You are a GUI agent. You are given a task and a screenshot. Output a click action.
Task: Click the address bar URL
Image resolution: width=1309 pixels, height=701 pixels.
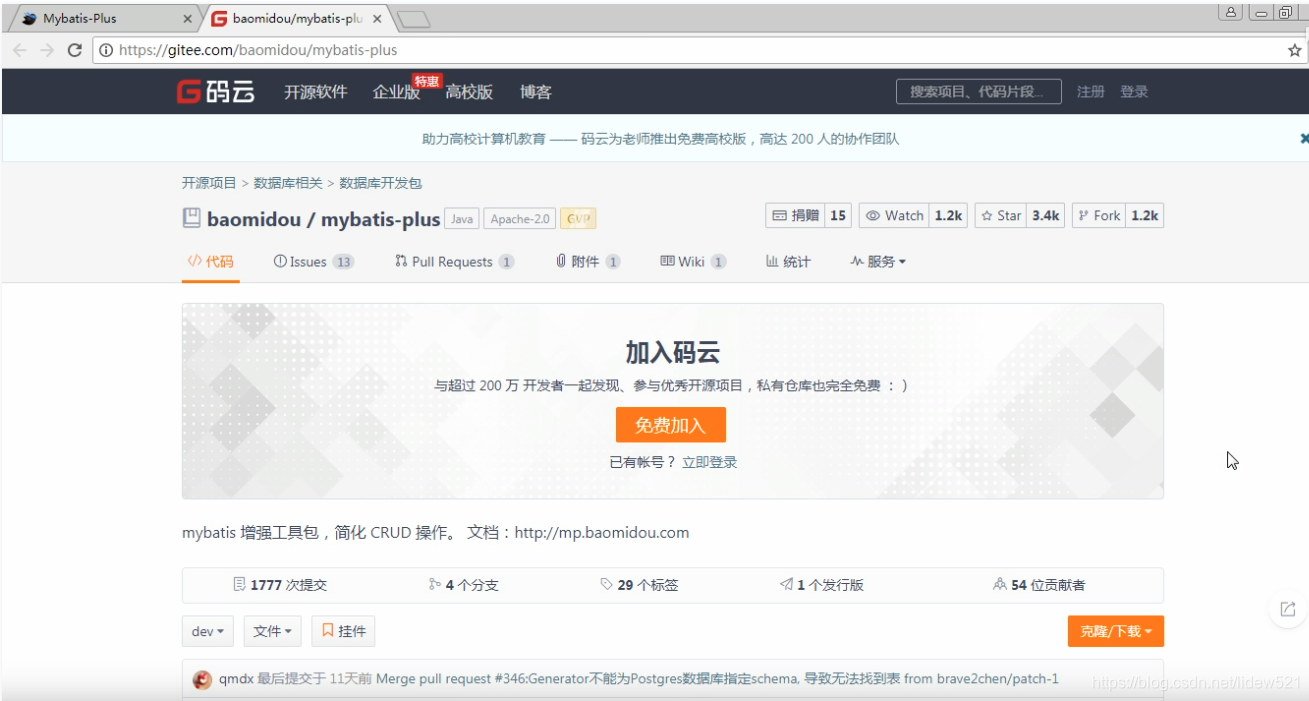pyautogui.click(x=258, y=50)
